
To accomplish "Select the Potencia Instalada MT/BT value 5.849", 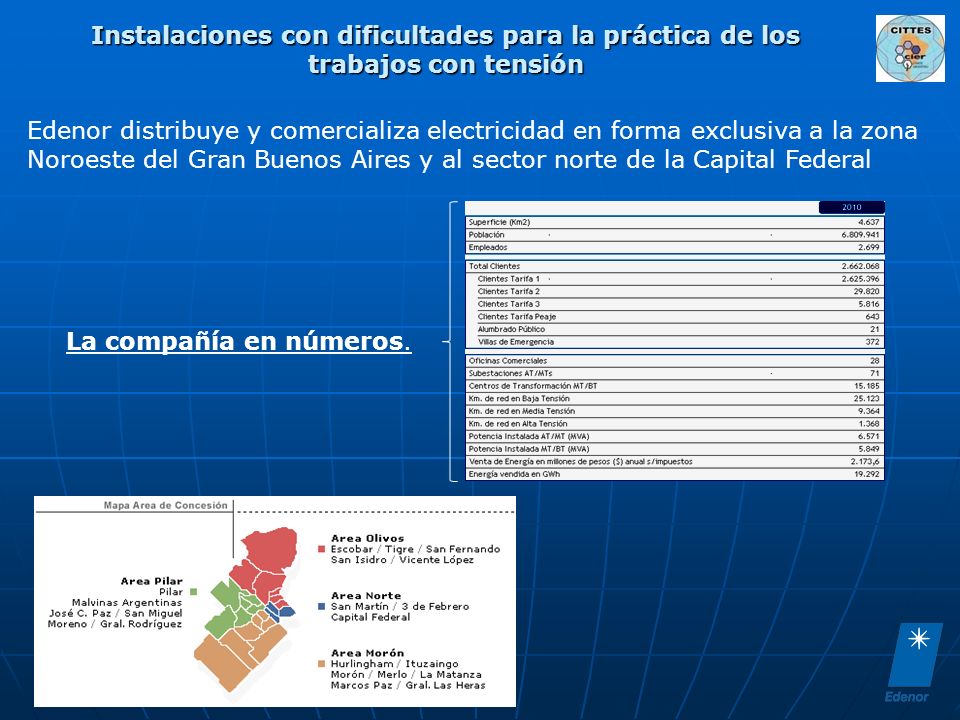I will pyautogui.click(x=869, y=449).
